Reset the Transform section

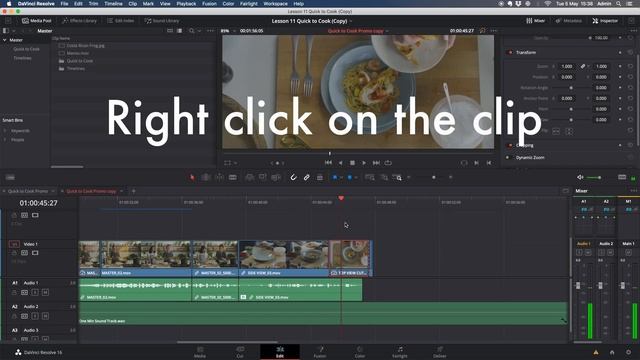tap(630, 52)
